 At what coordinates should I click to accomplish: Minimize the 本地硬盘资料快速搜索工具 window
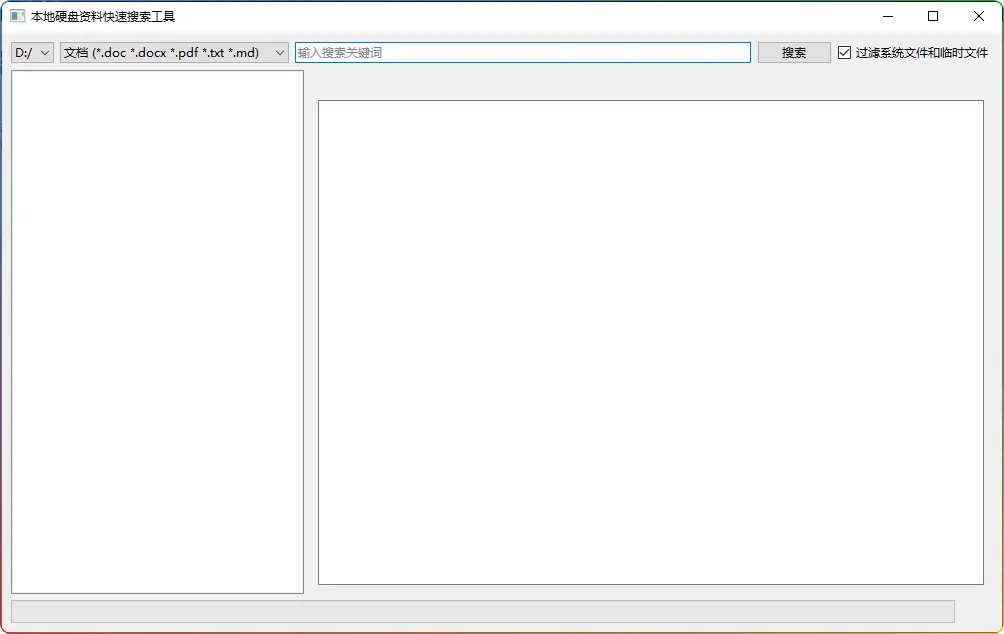[887, 16]
